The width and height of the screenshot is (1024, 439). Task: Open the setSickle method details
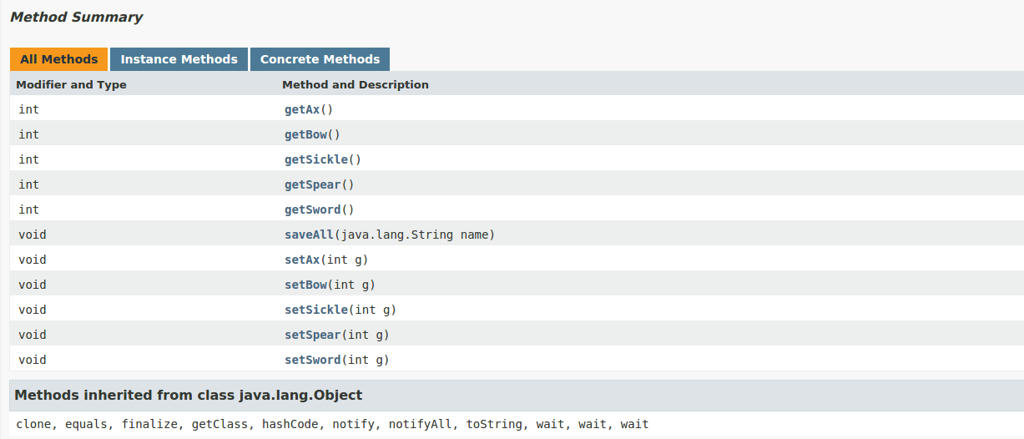pyautogui.click(x=316, y=310)
